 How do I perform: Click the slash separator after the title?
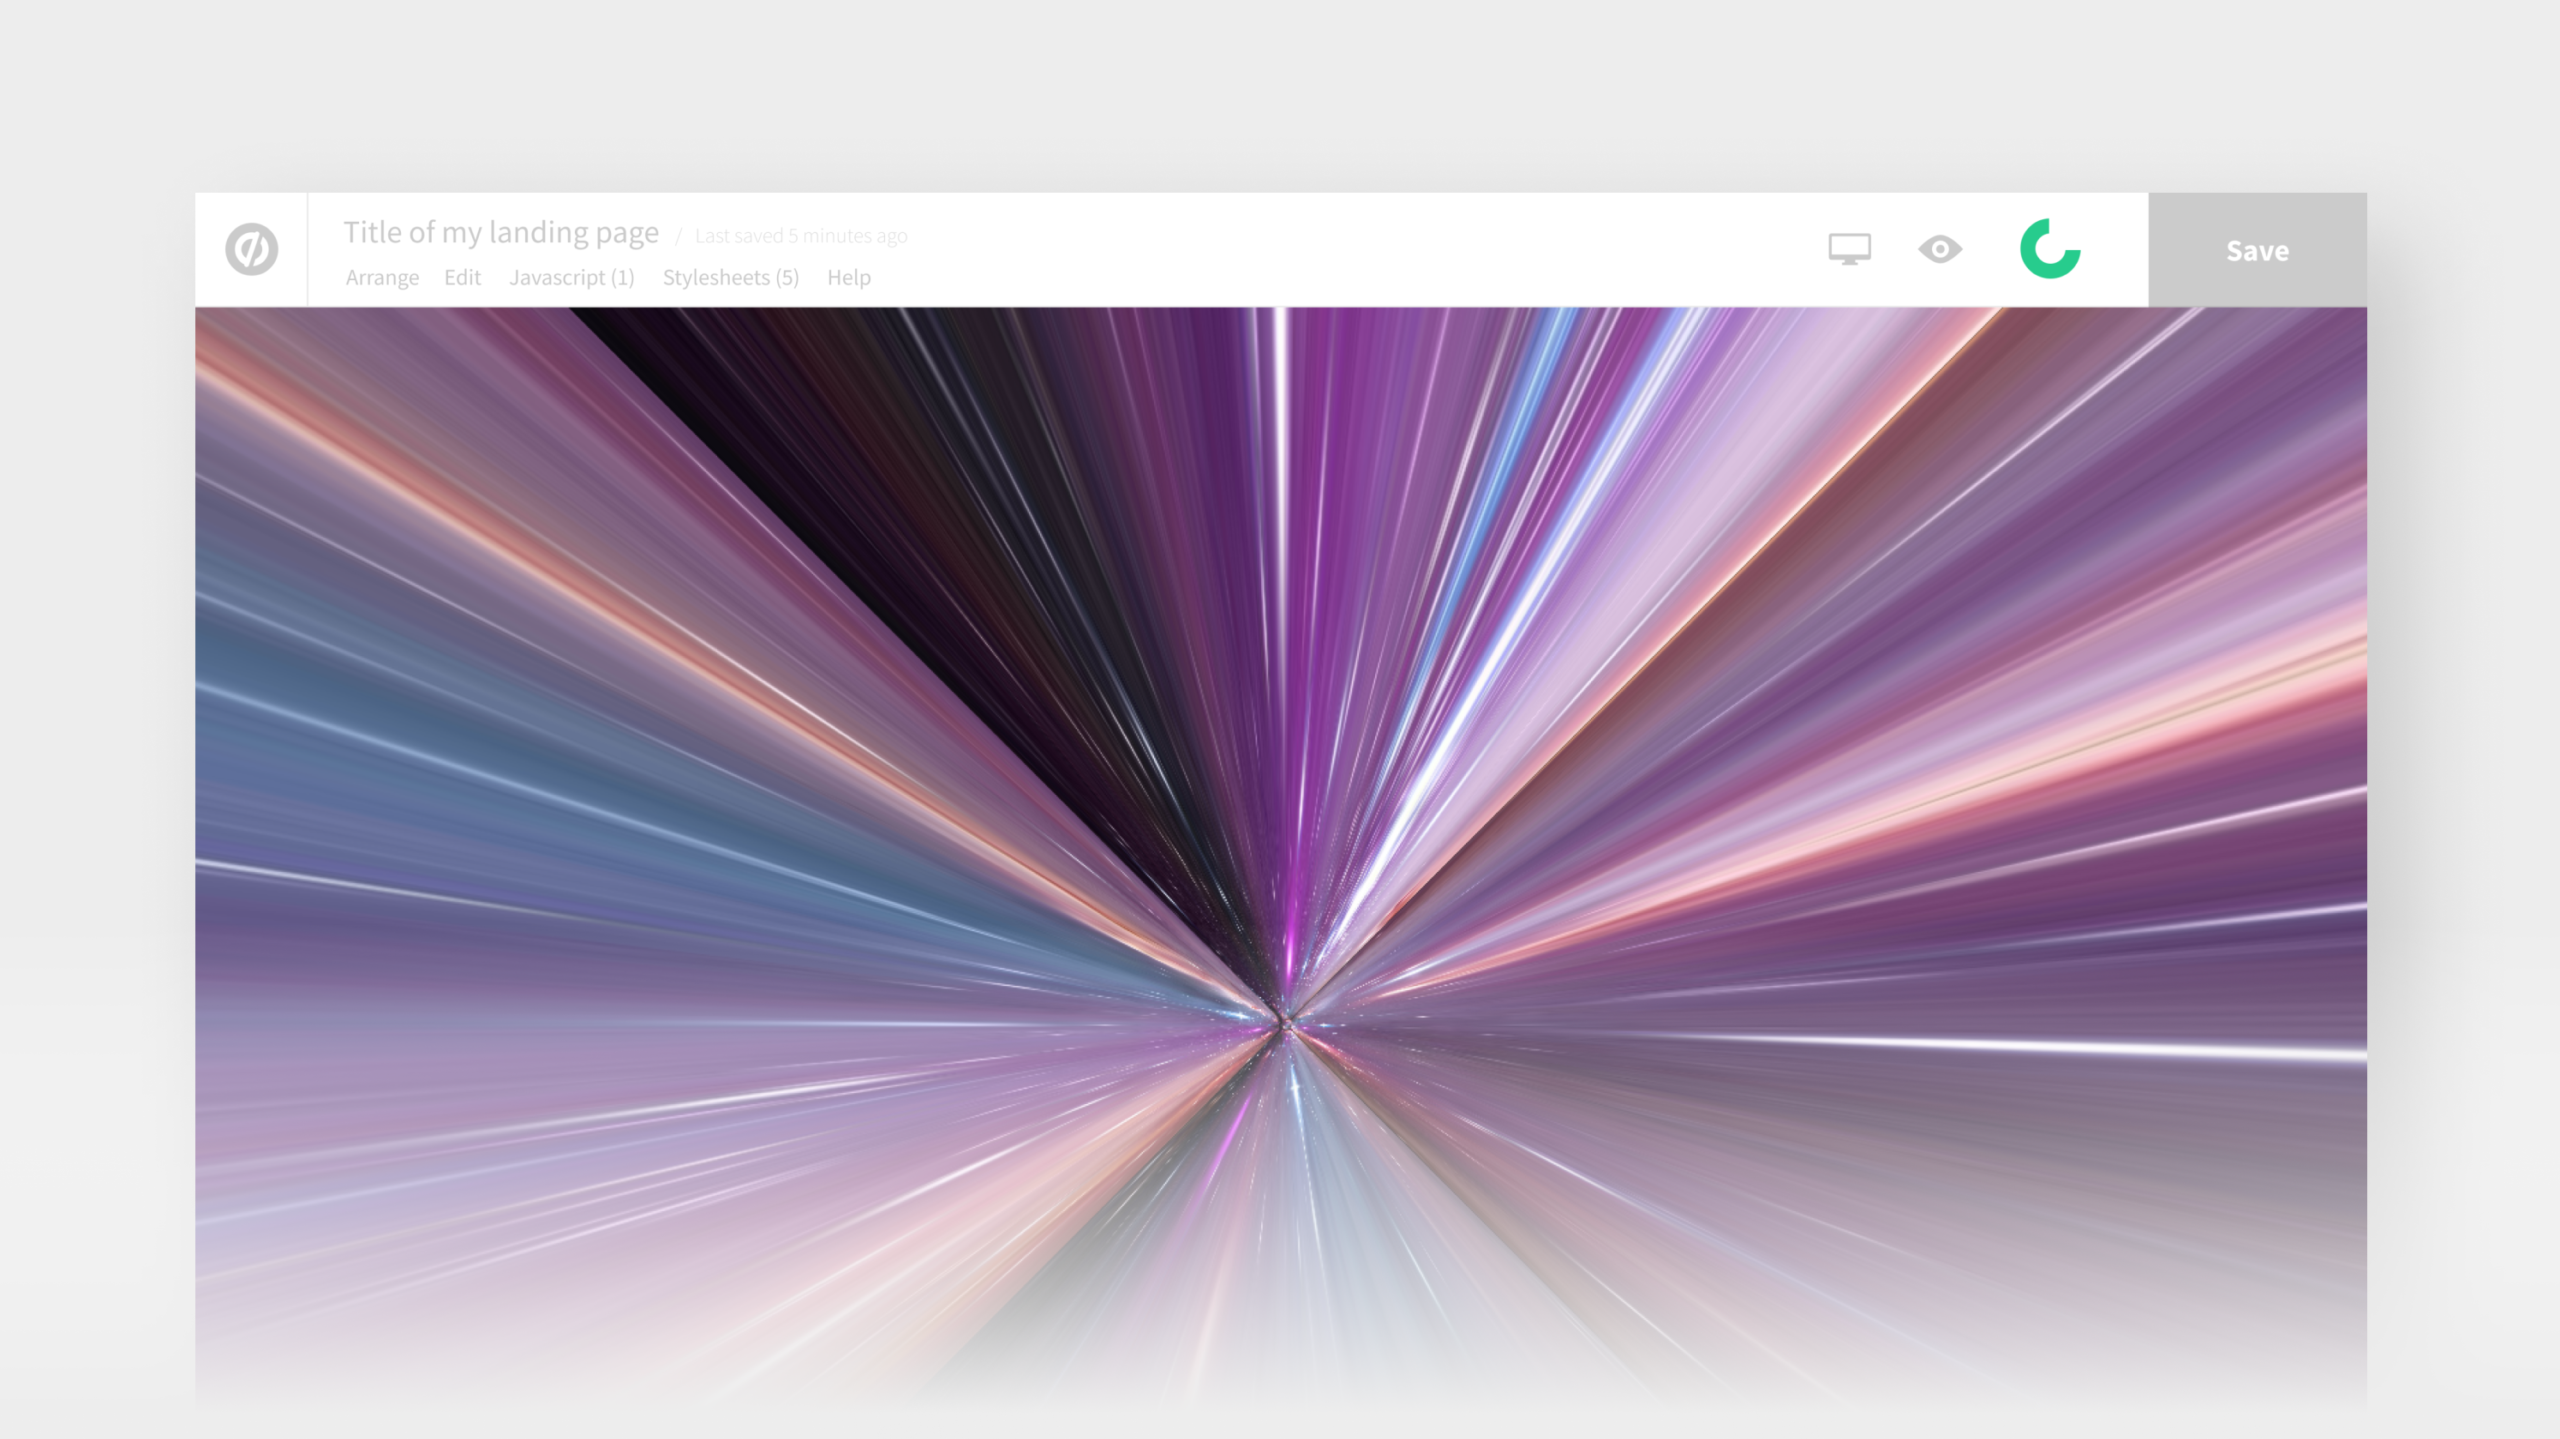(x=678, y=236)
